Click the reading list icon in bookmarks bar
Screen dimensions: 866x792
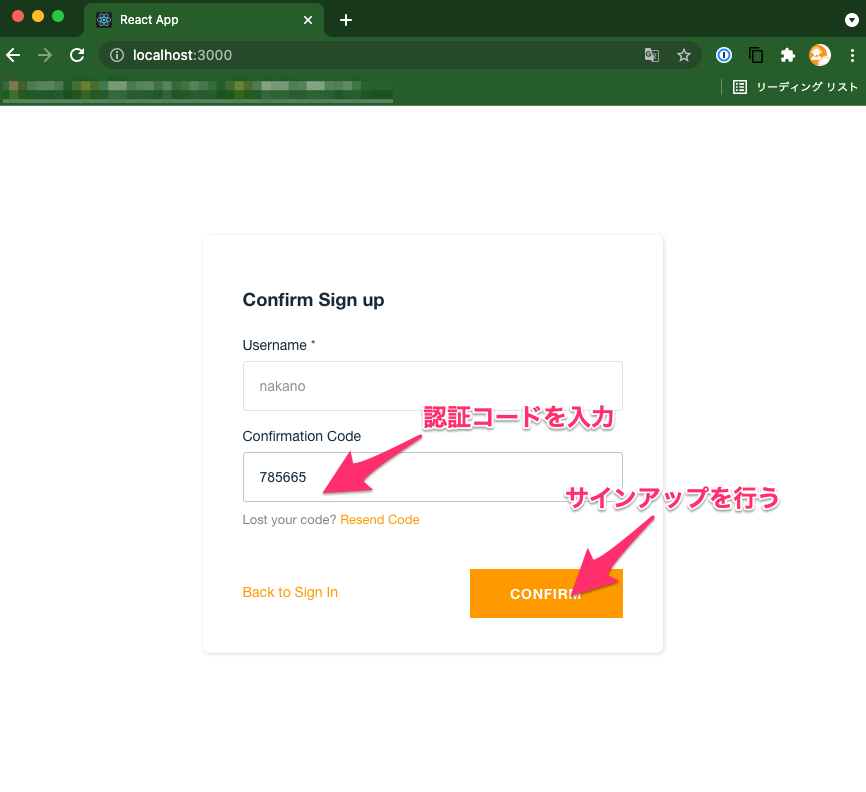[x=739, y=87]
